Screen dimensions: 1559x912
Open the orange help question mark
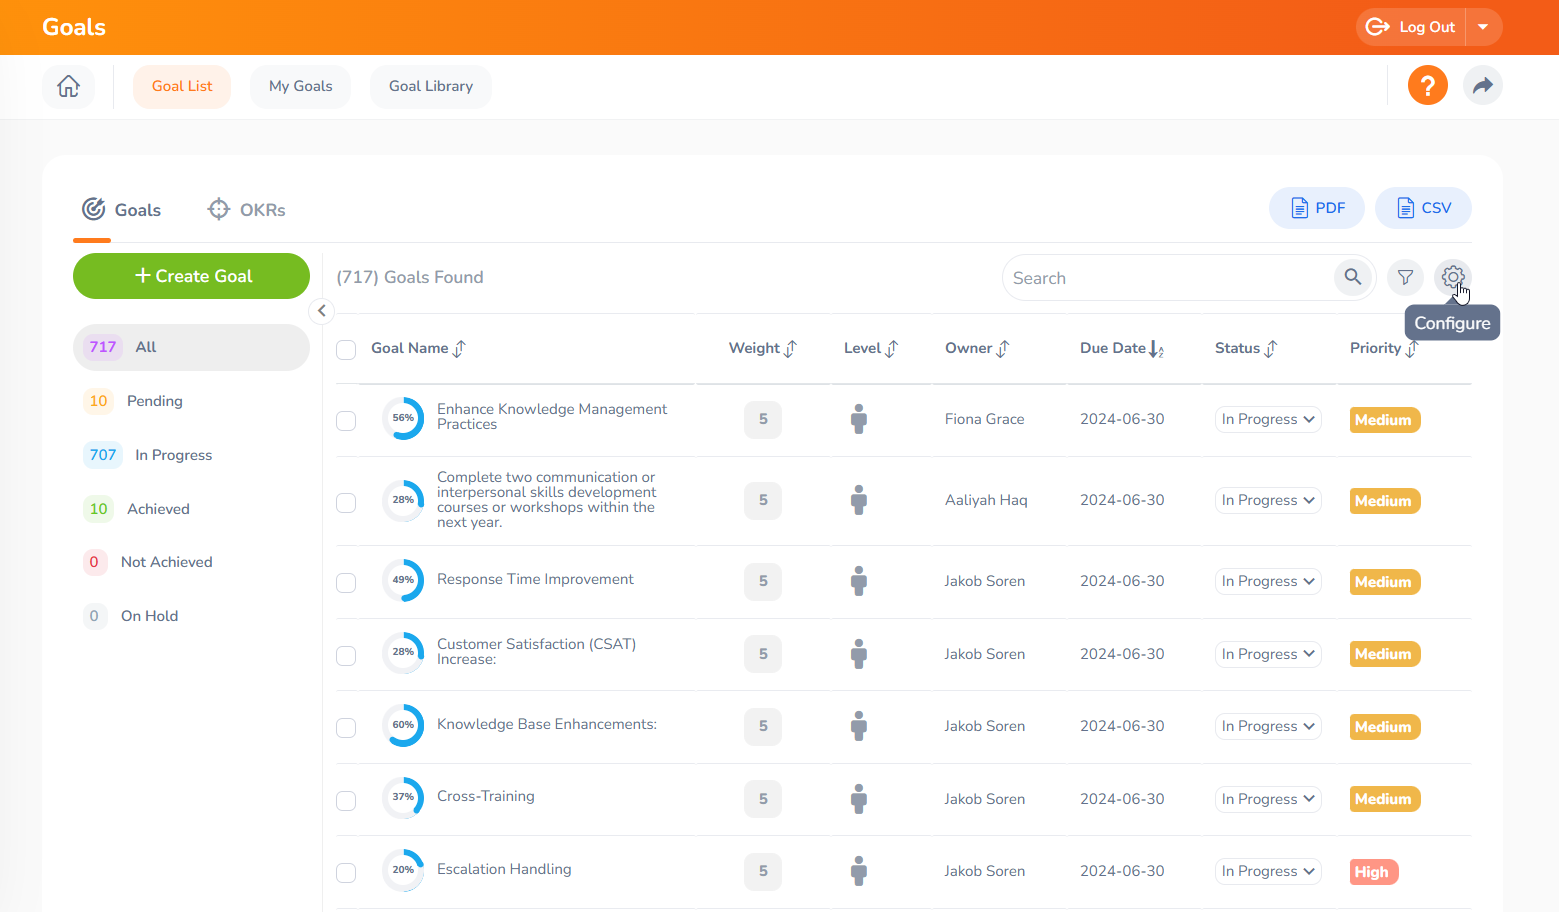click(1428, 86)
